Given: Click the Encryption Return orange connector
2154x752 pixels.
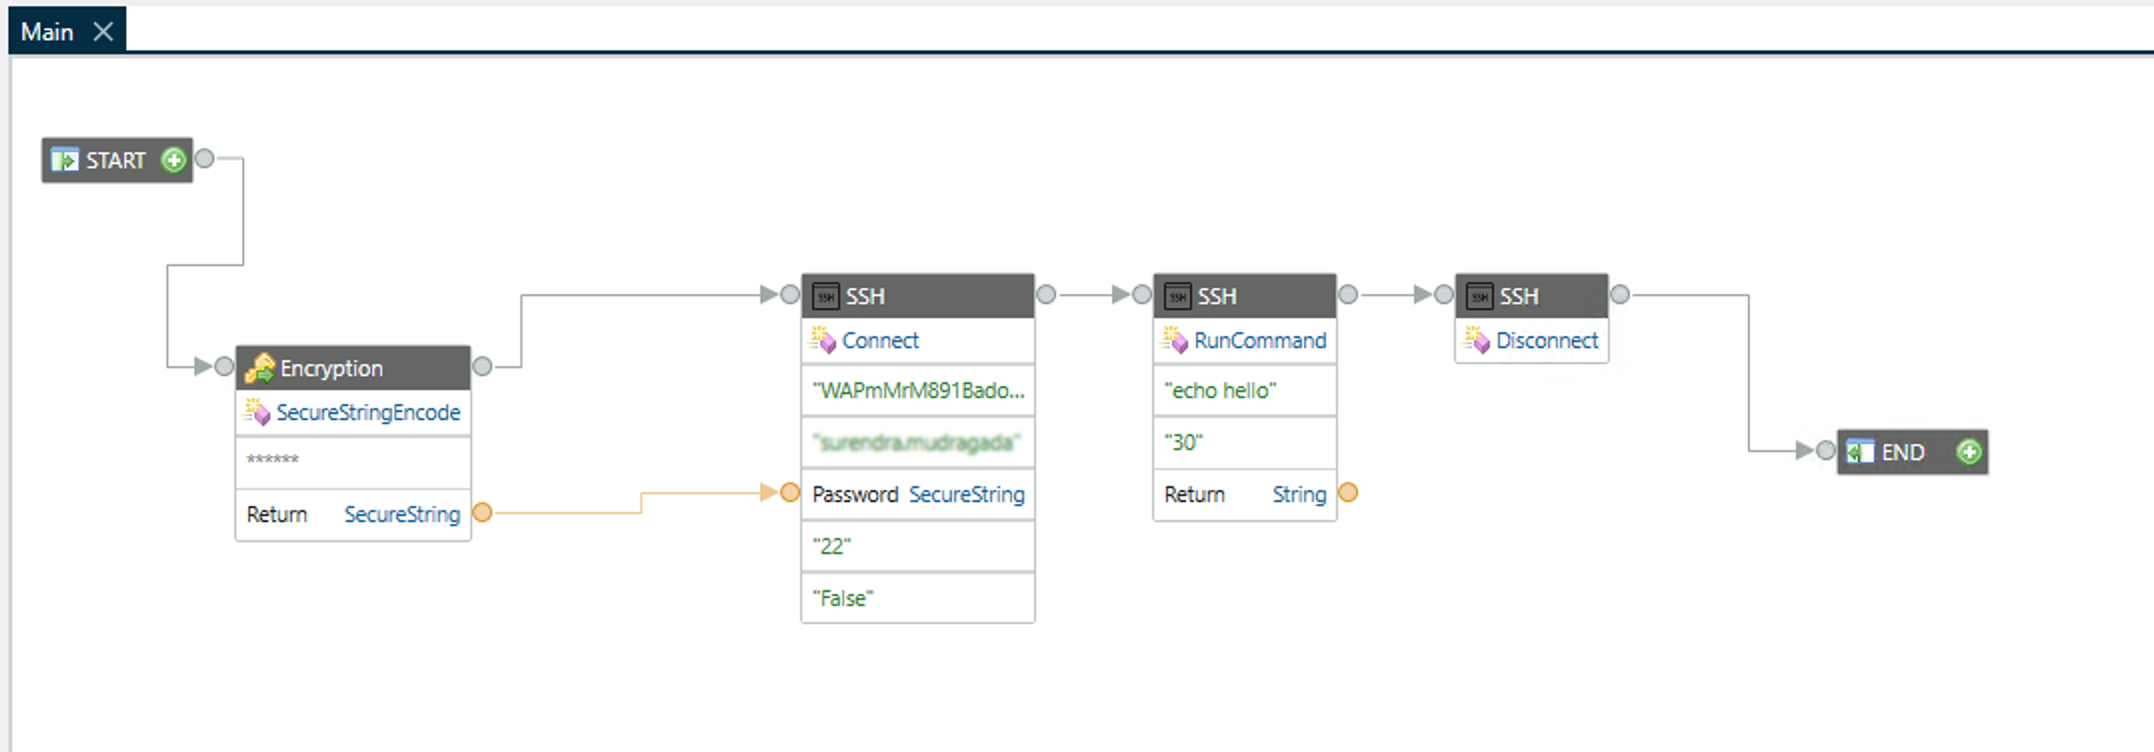Looking at the screenshot, I should point(482,512).
